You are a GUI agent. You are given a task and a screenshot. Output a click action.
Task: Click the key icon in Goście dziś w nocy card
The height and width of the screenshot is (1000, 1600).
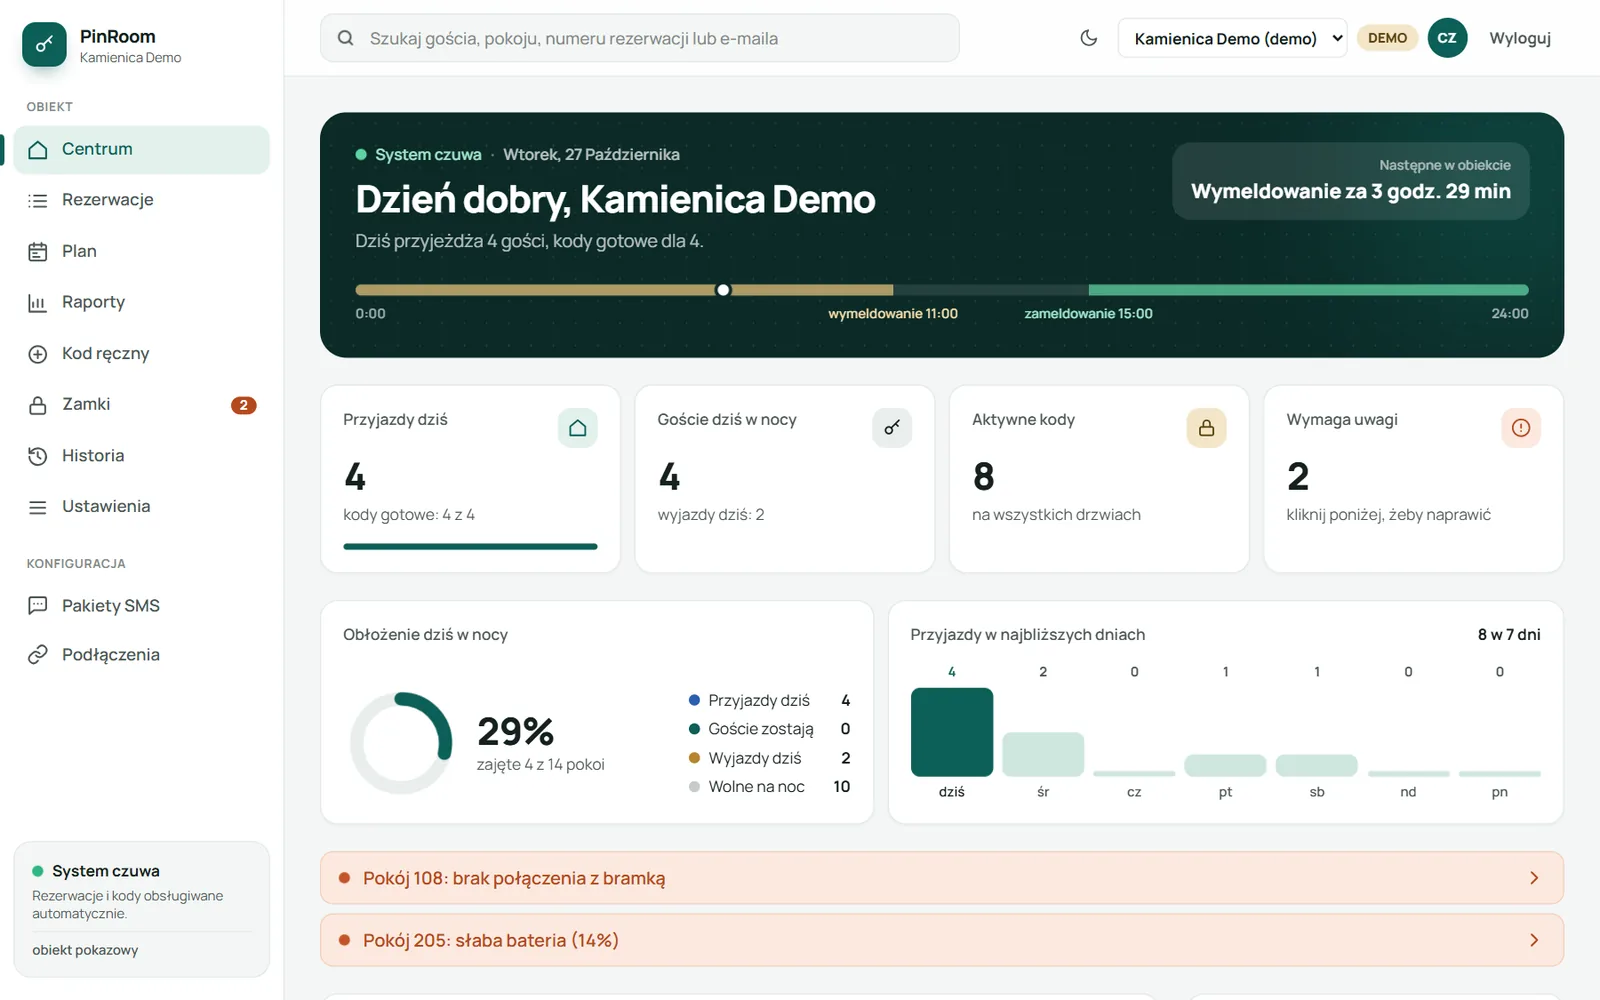pyautogui.click(x=892, y=428)
